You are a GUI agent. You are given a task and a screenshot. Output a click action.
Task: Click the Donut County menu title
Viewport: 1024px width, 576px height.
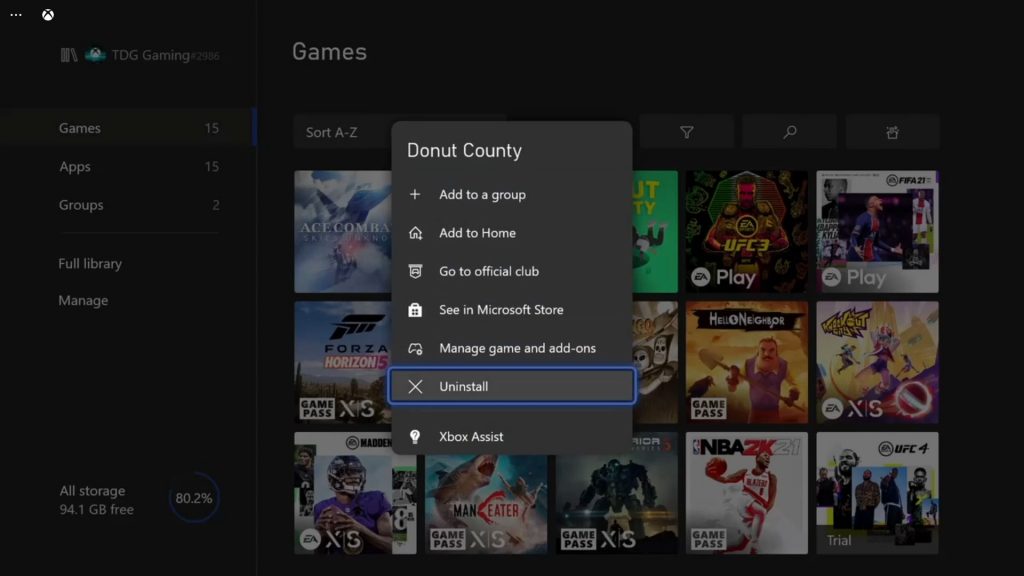(464, 150)
